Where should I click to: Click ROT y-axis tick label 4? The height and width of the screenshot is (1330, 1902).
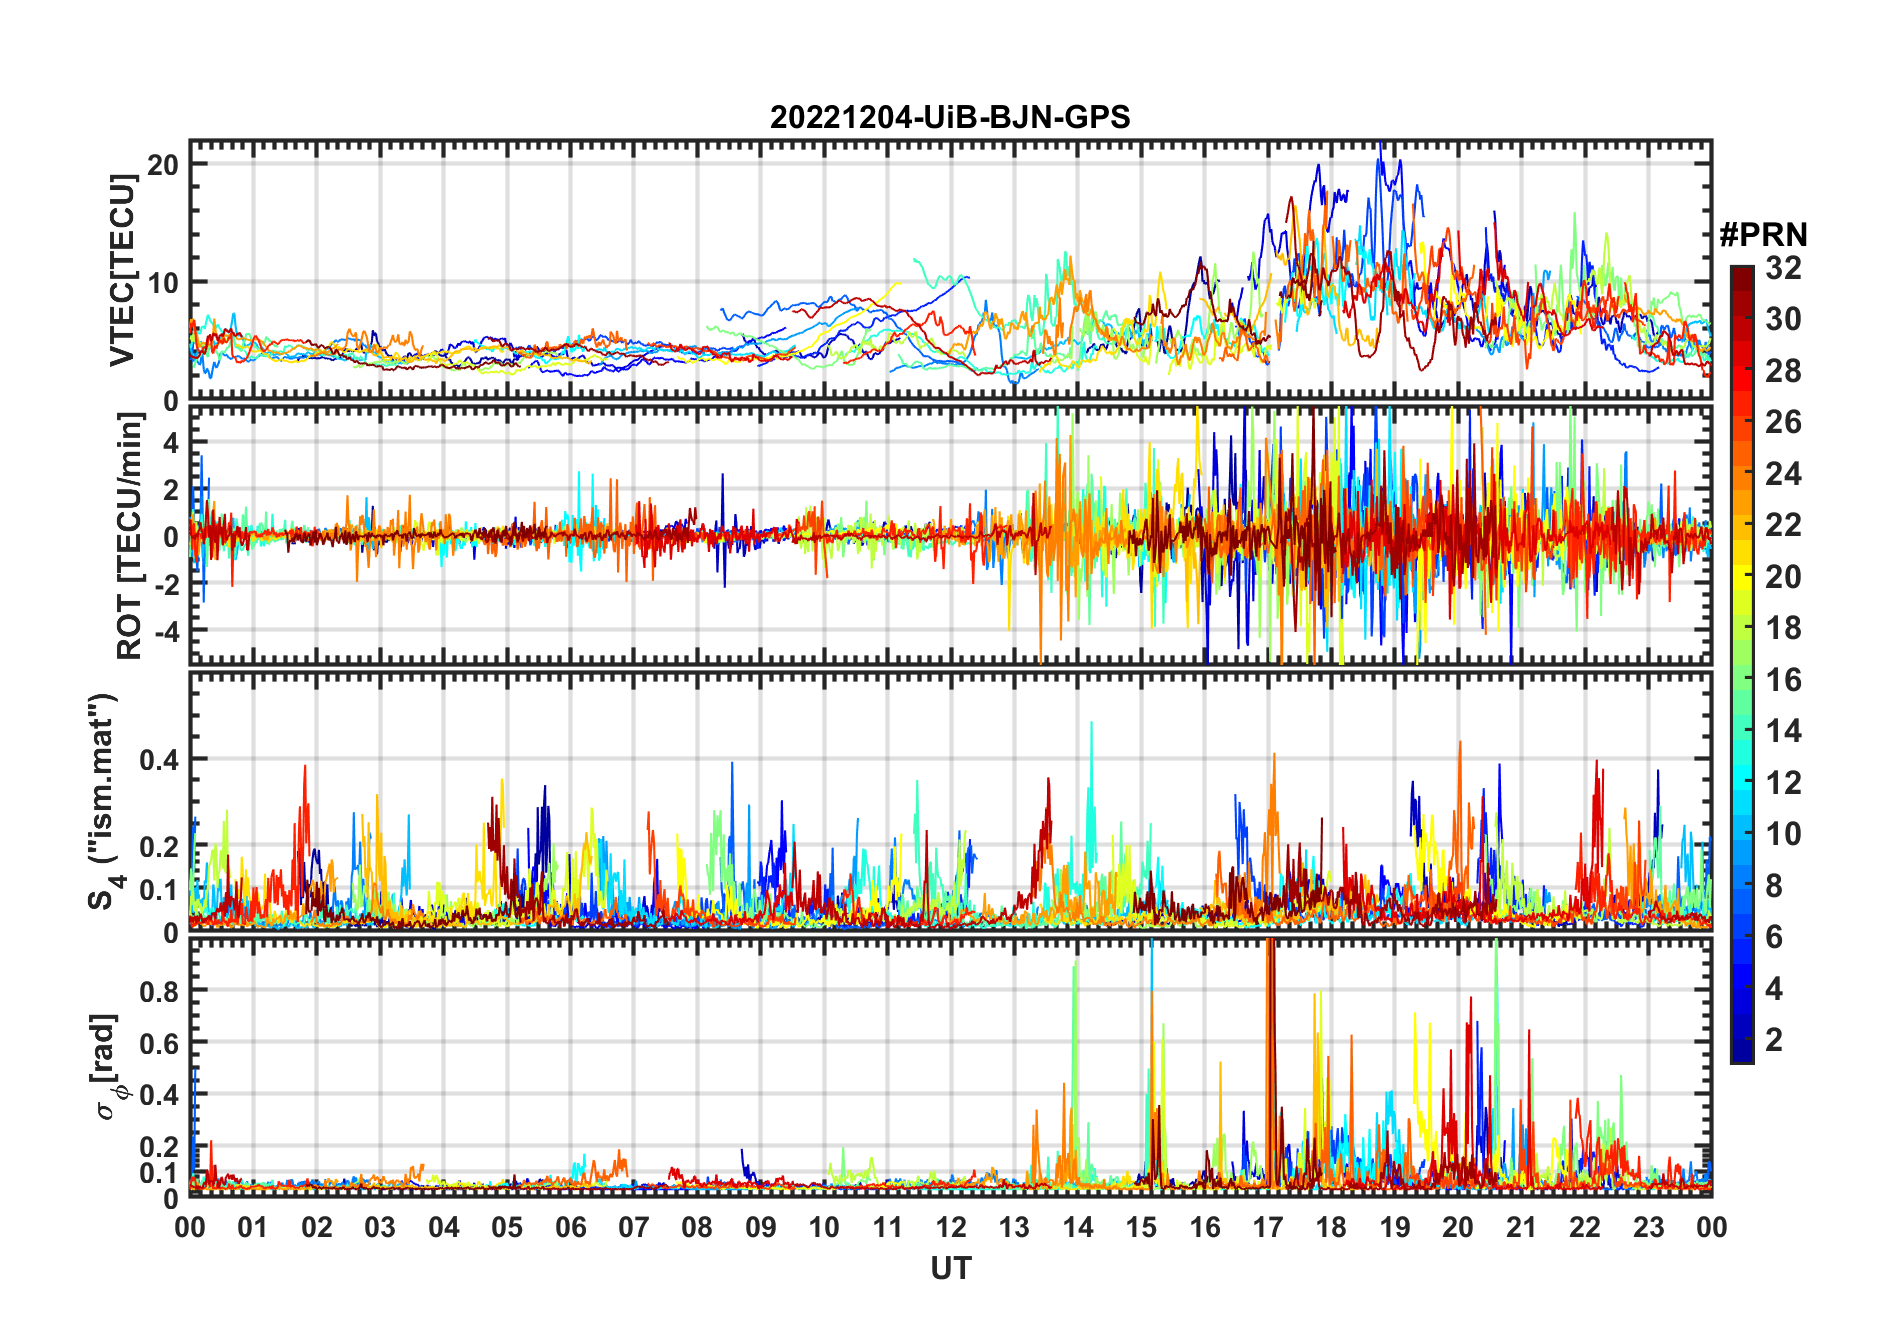(x=172, y=441)
